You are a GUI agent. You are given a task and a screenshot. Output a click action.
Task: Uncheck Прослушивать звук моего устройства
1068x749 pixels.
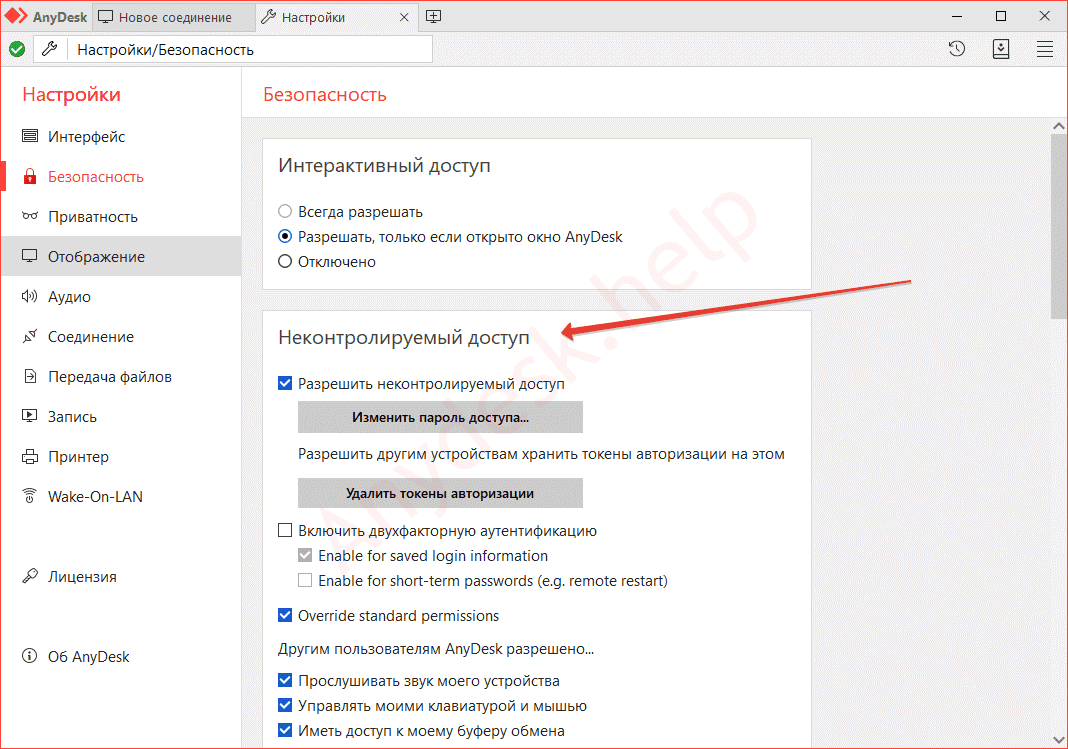point(285,681)
